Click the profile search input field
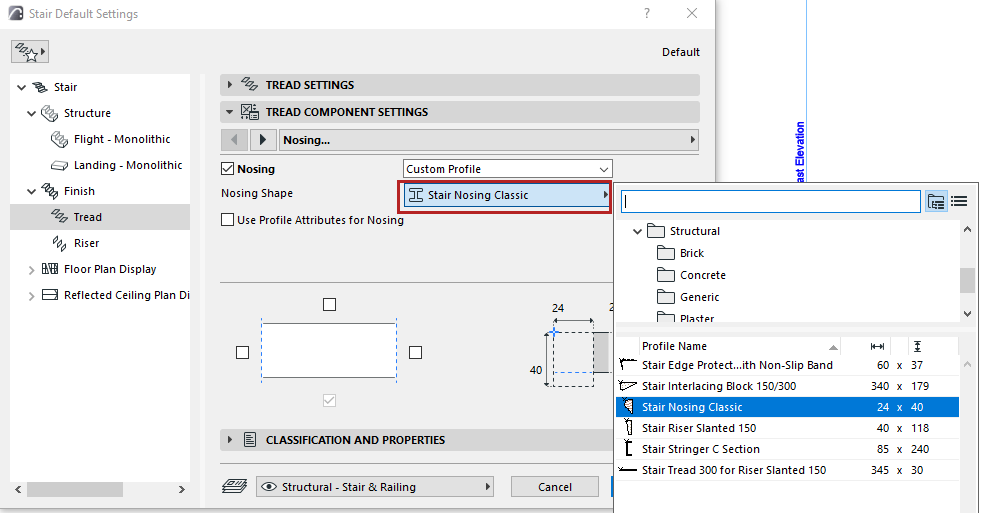 pyautogui.click(x=770, y=202)
